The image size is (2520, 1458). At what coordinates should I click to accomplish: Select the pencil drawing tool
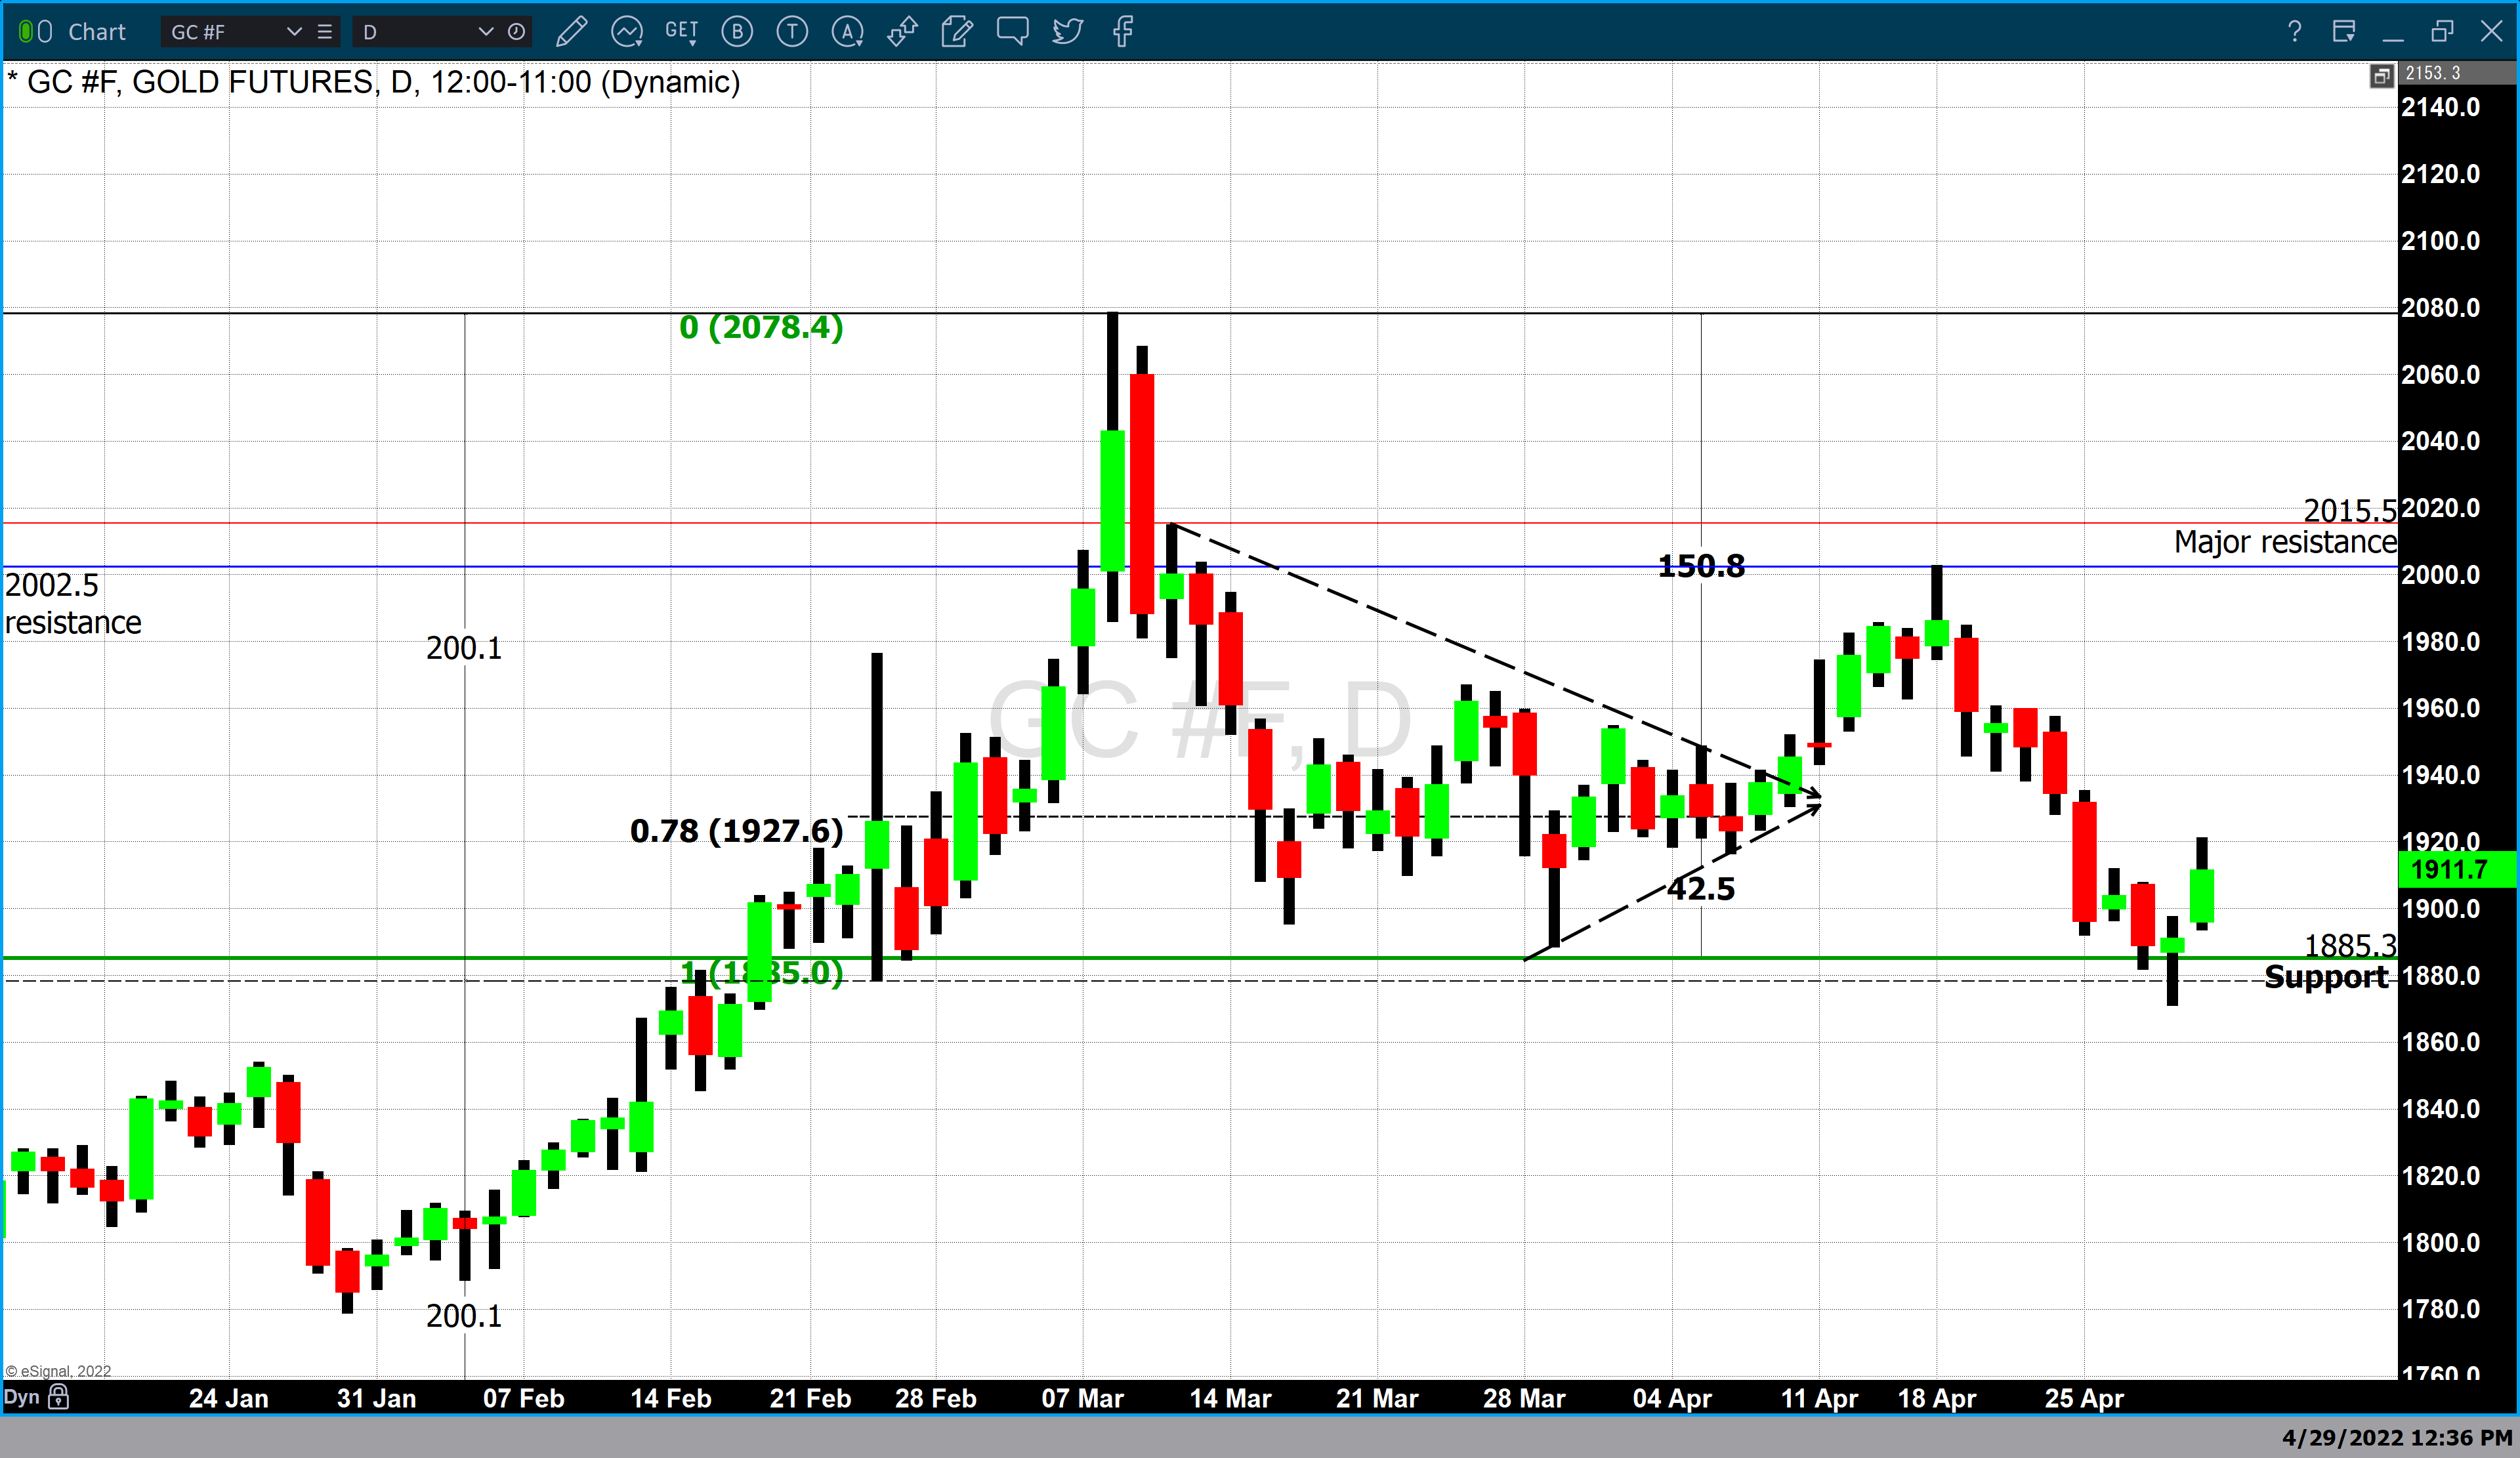point(571,32)
